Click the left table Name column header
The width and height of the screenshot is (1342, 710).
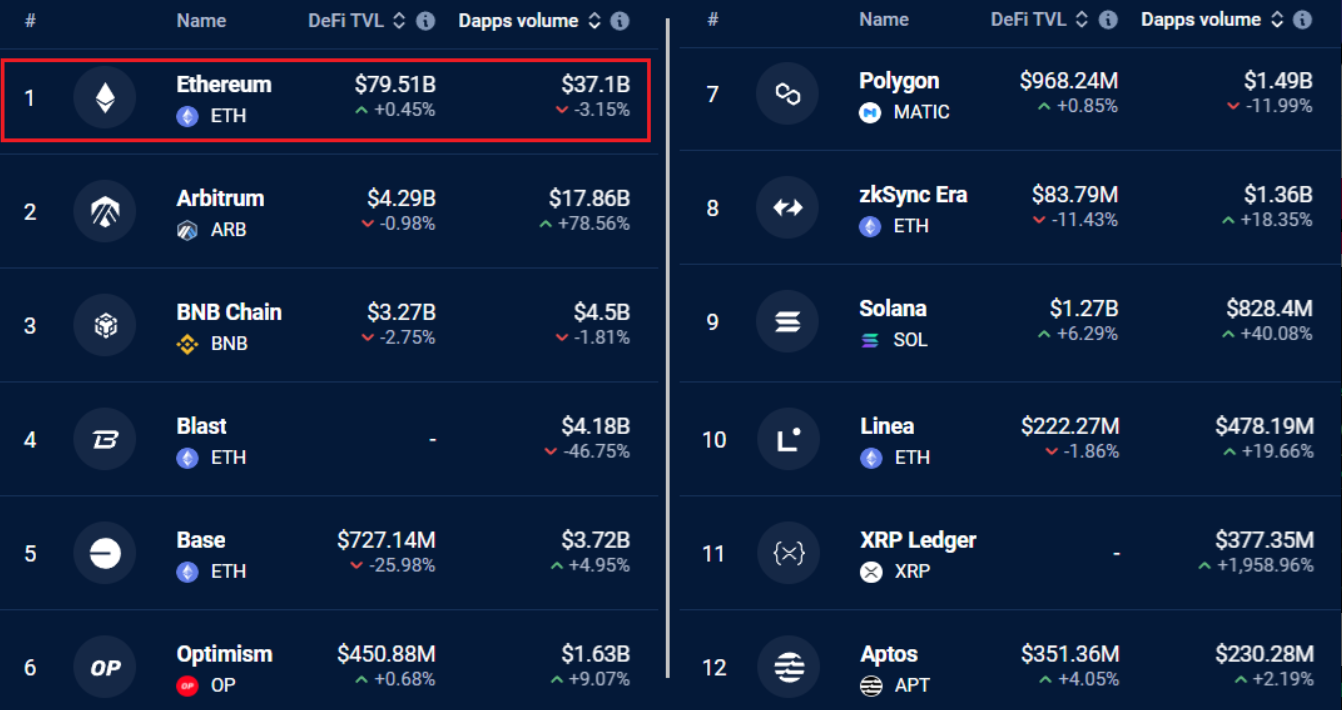[x=201, y=21]
